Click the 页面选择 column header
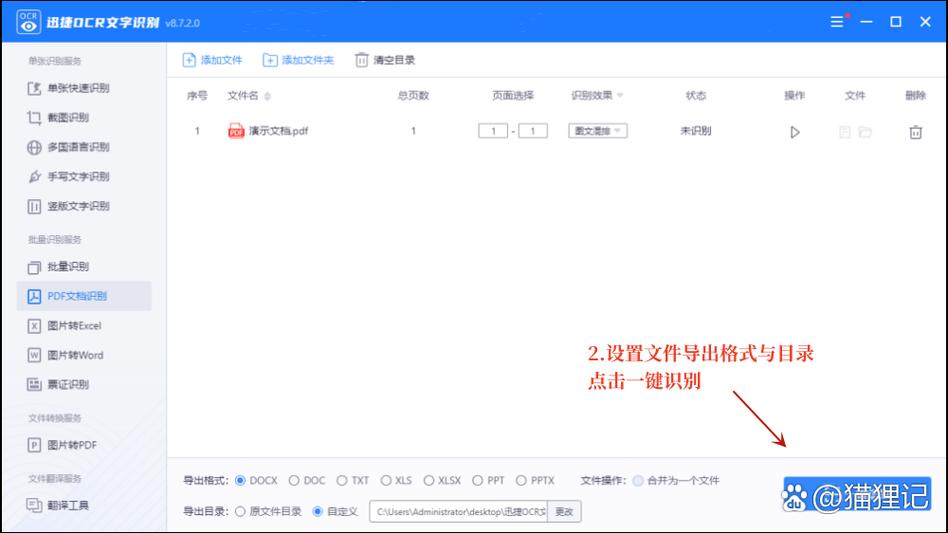This screenshot has height=533, width=948. point(513,95)
